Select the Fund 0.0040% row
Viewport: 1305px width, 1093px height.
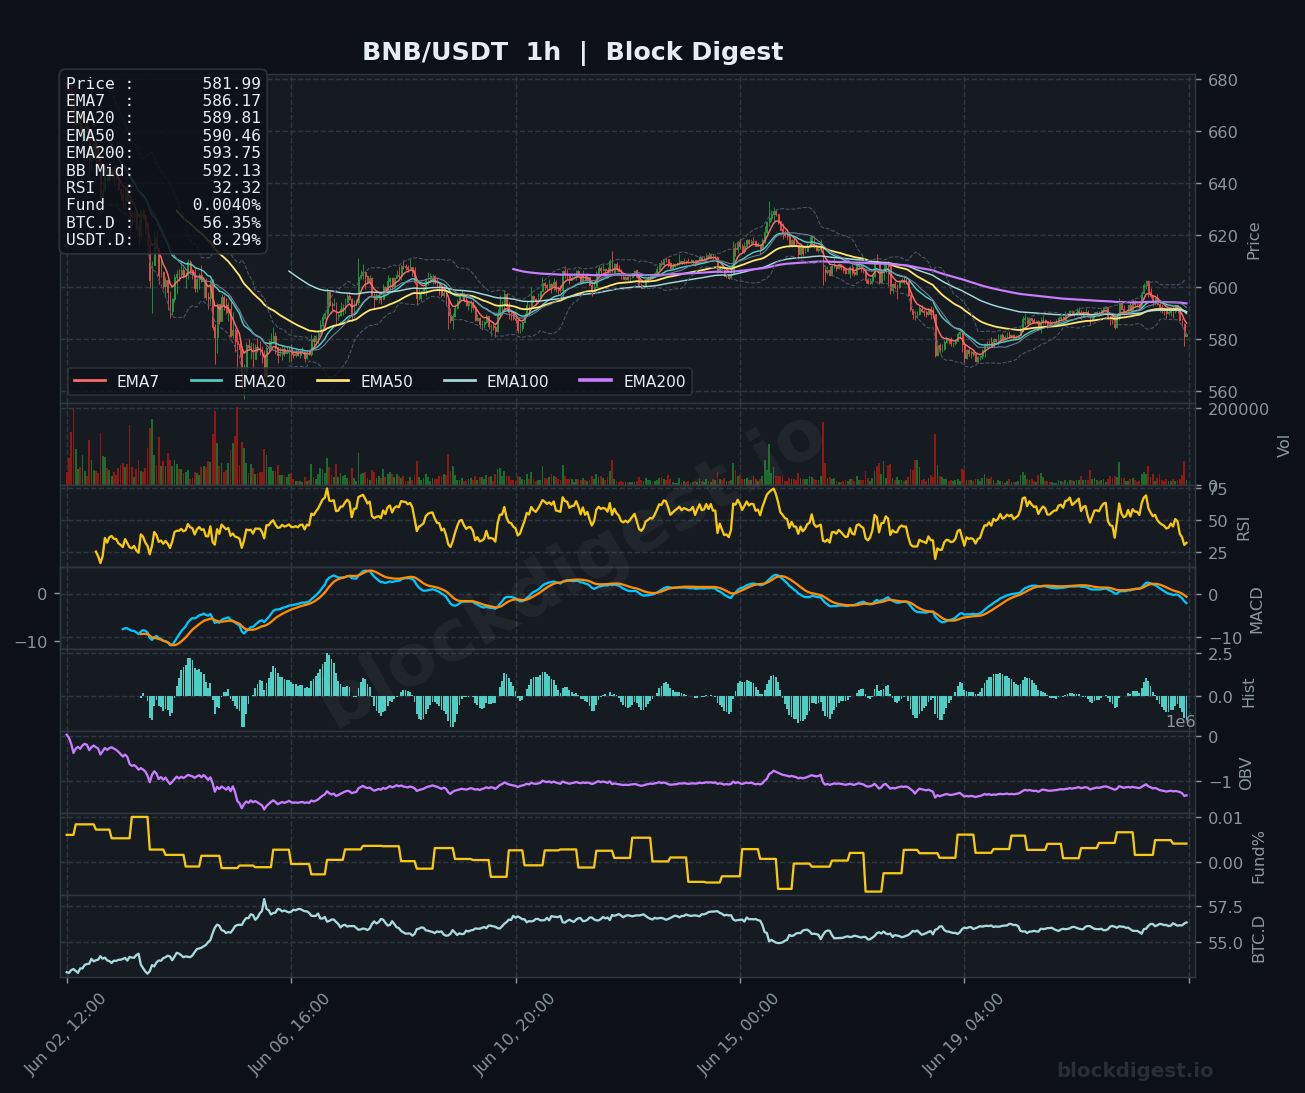[163, 205]
